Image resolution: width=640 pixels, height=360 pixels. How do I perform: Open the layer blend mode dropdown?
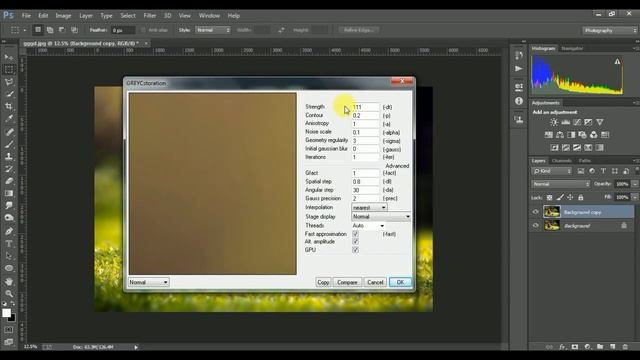coord(561,184)
